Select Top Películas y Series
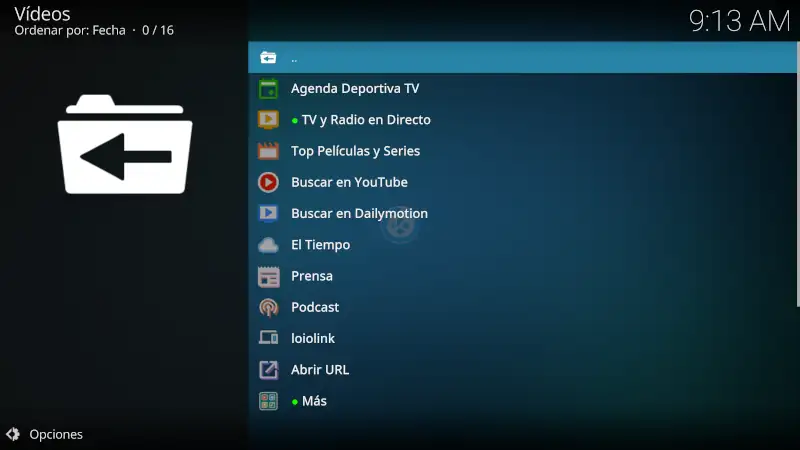 (522, 151)
